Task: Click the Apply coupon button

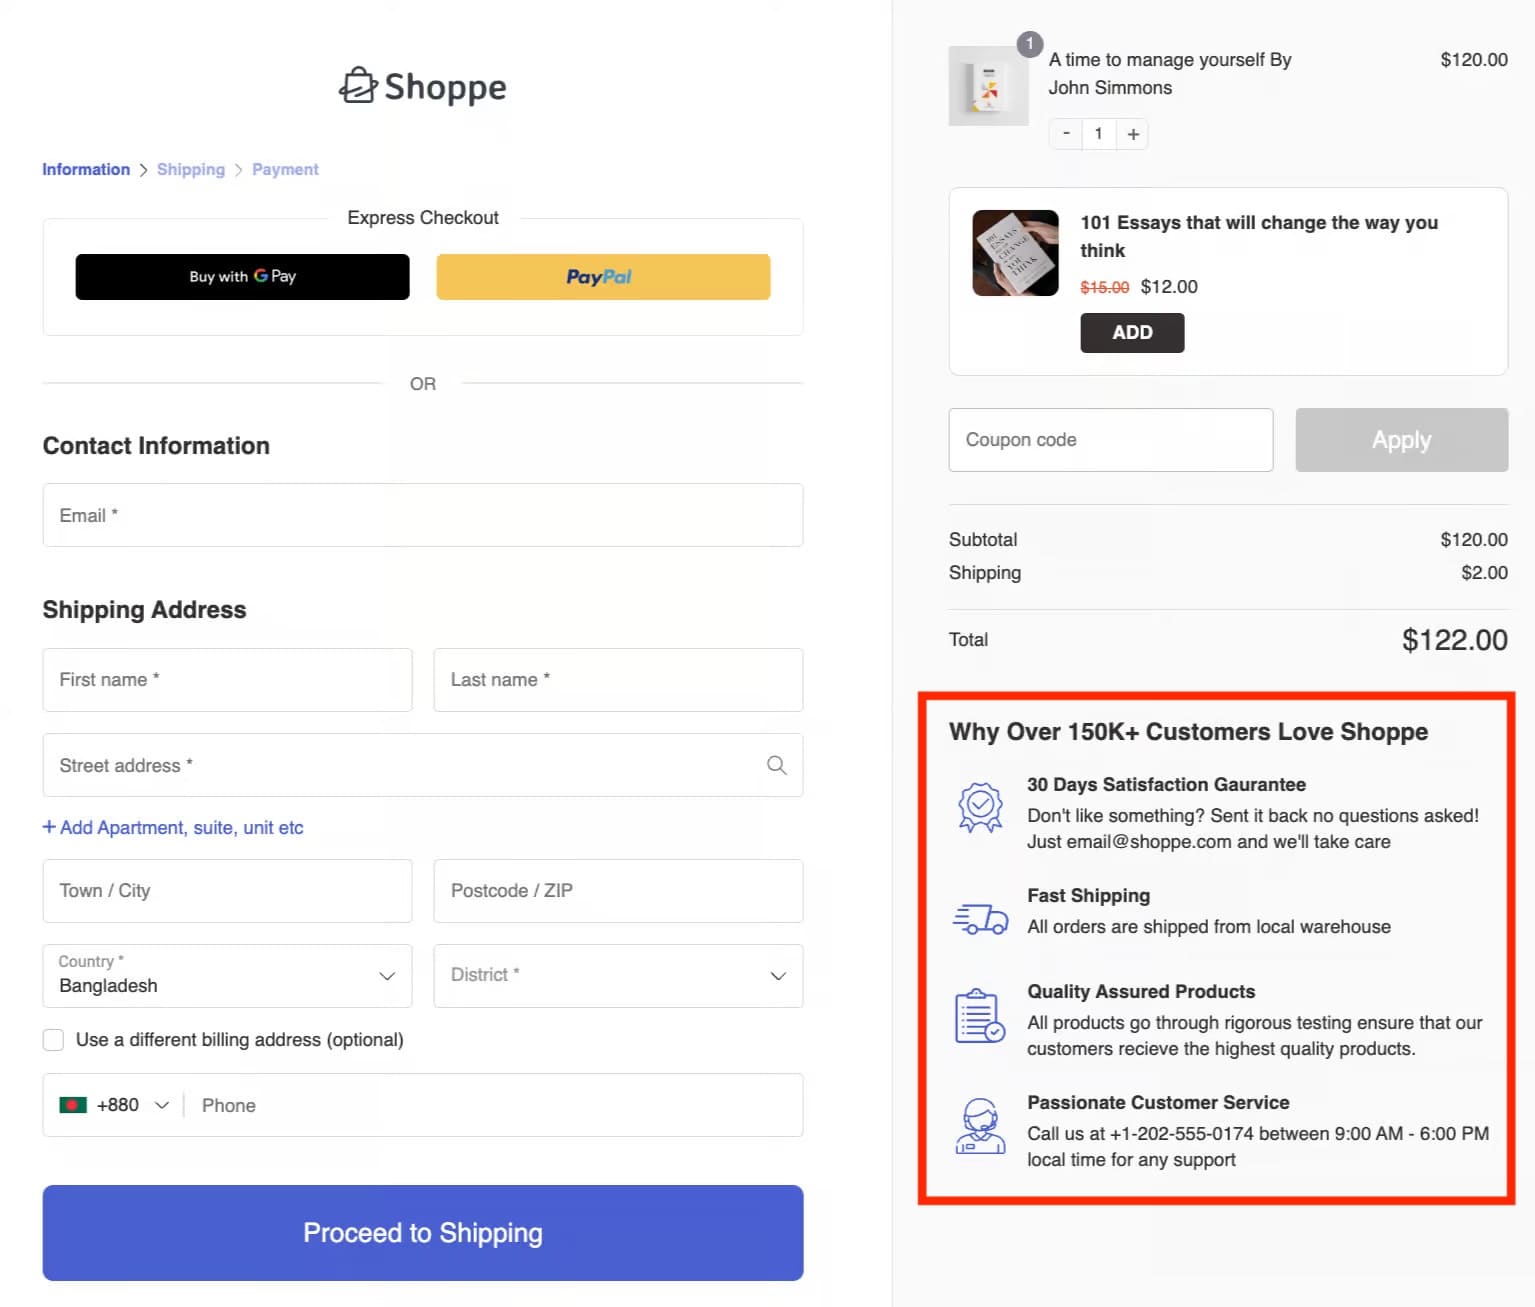Action: 1401,439
